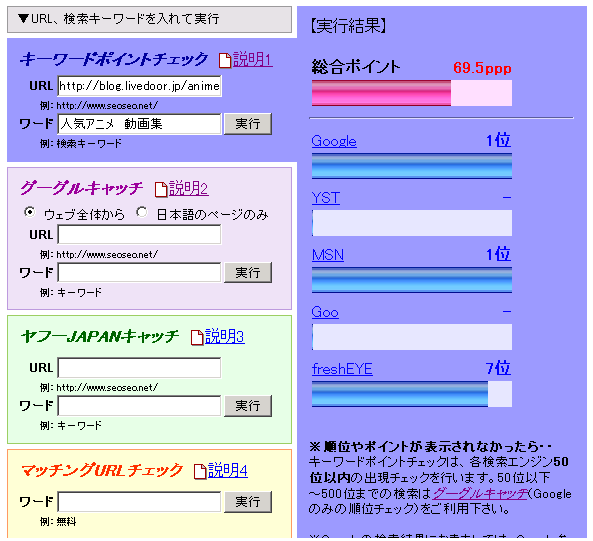Focus the ワード field in マッチングURLチェック
The height and width of the screenshot is (541, 593).
139,502
